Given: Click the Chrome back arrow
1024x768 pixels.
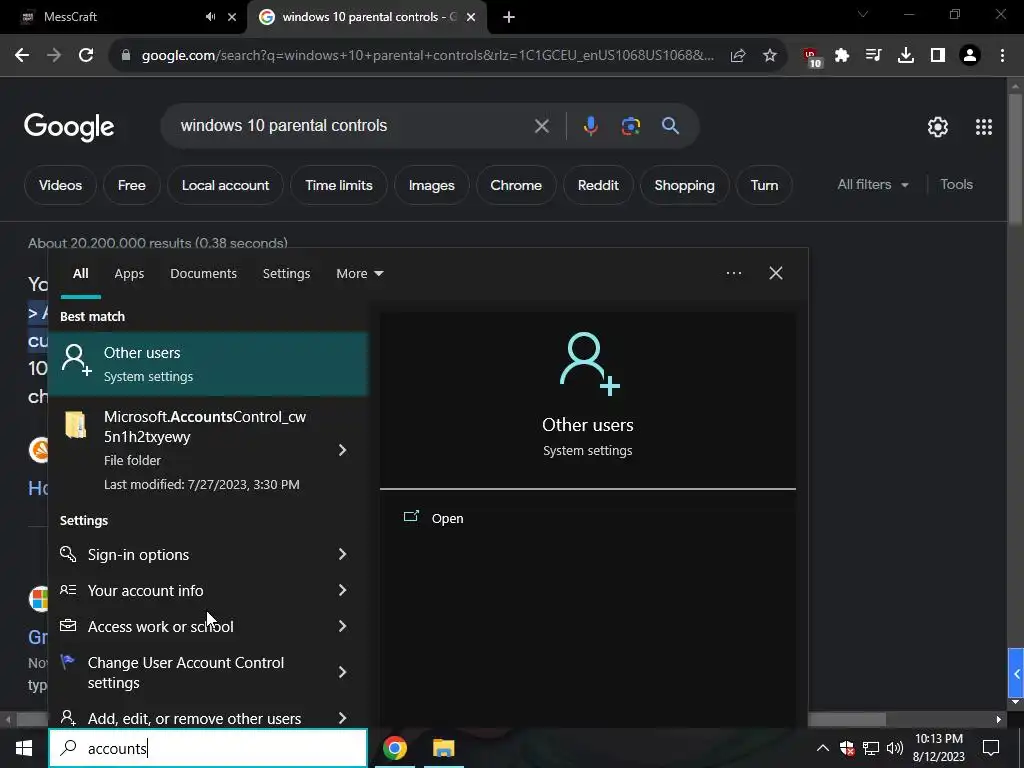Looking at the screenshot, I should pos(22,56).
